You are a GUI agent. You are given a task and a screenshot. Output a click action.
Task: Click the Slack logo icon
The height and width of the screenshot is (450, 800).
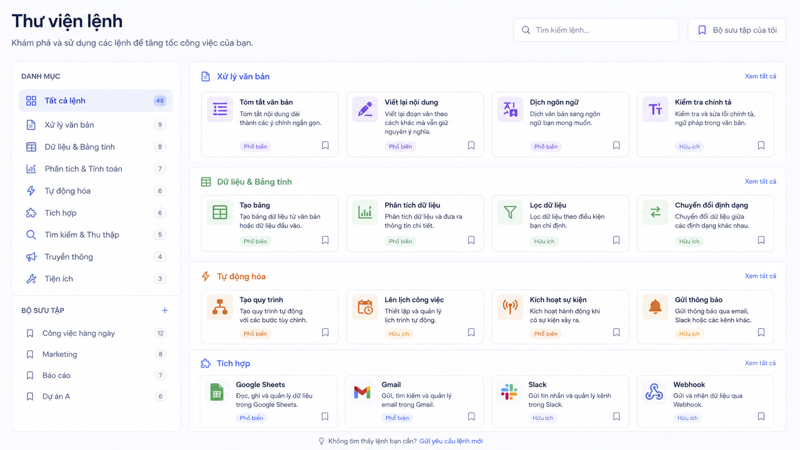(509, 392)
